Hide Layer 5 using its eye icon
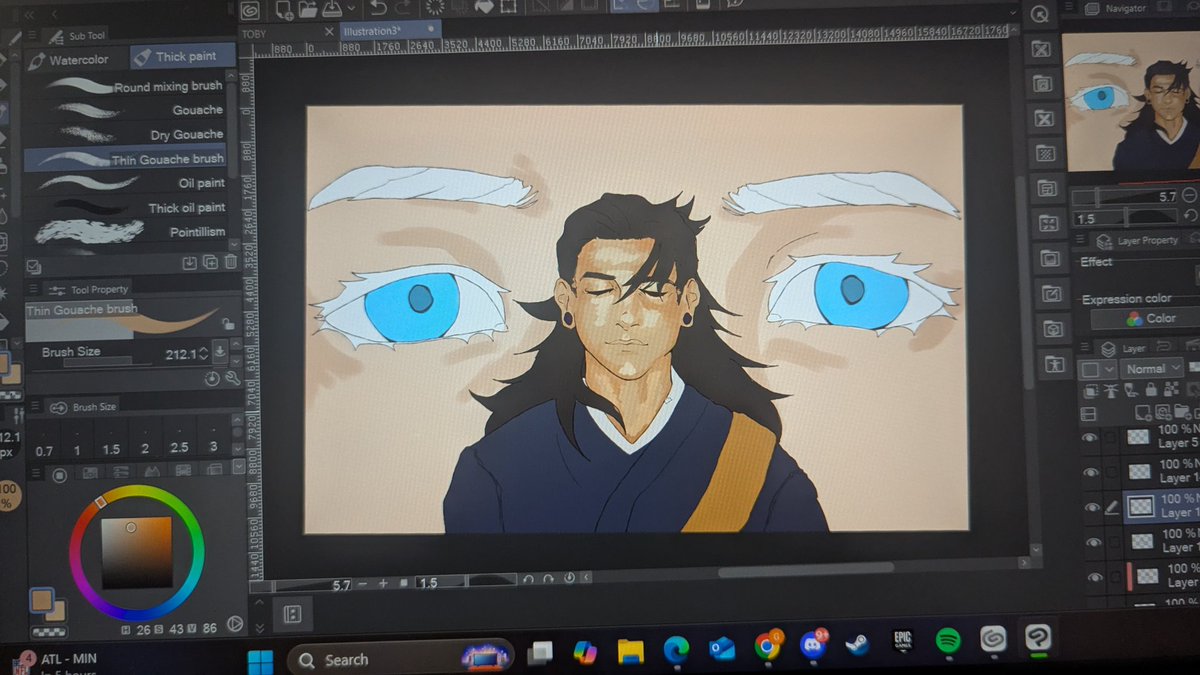Viewport: 1200px width, 675px height. coord(1089,437)
